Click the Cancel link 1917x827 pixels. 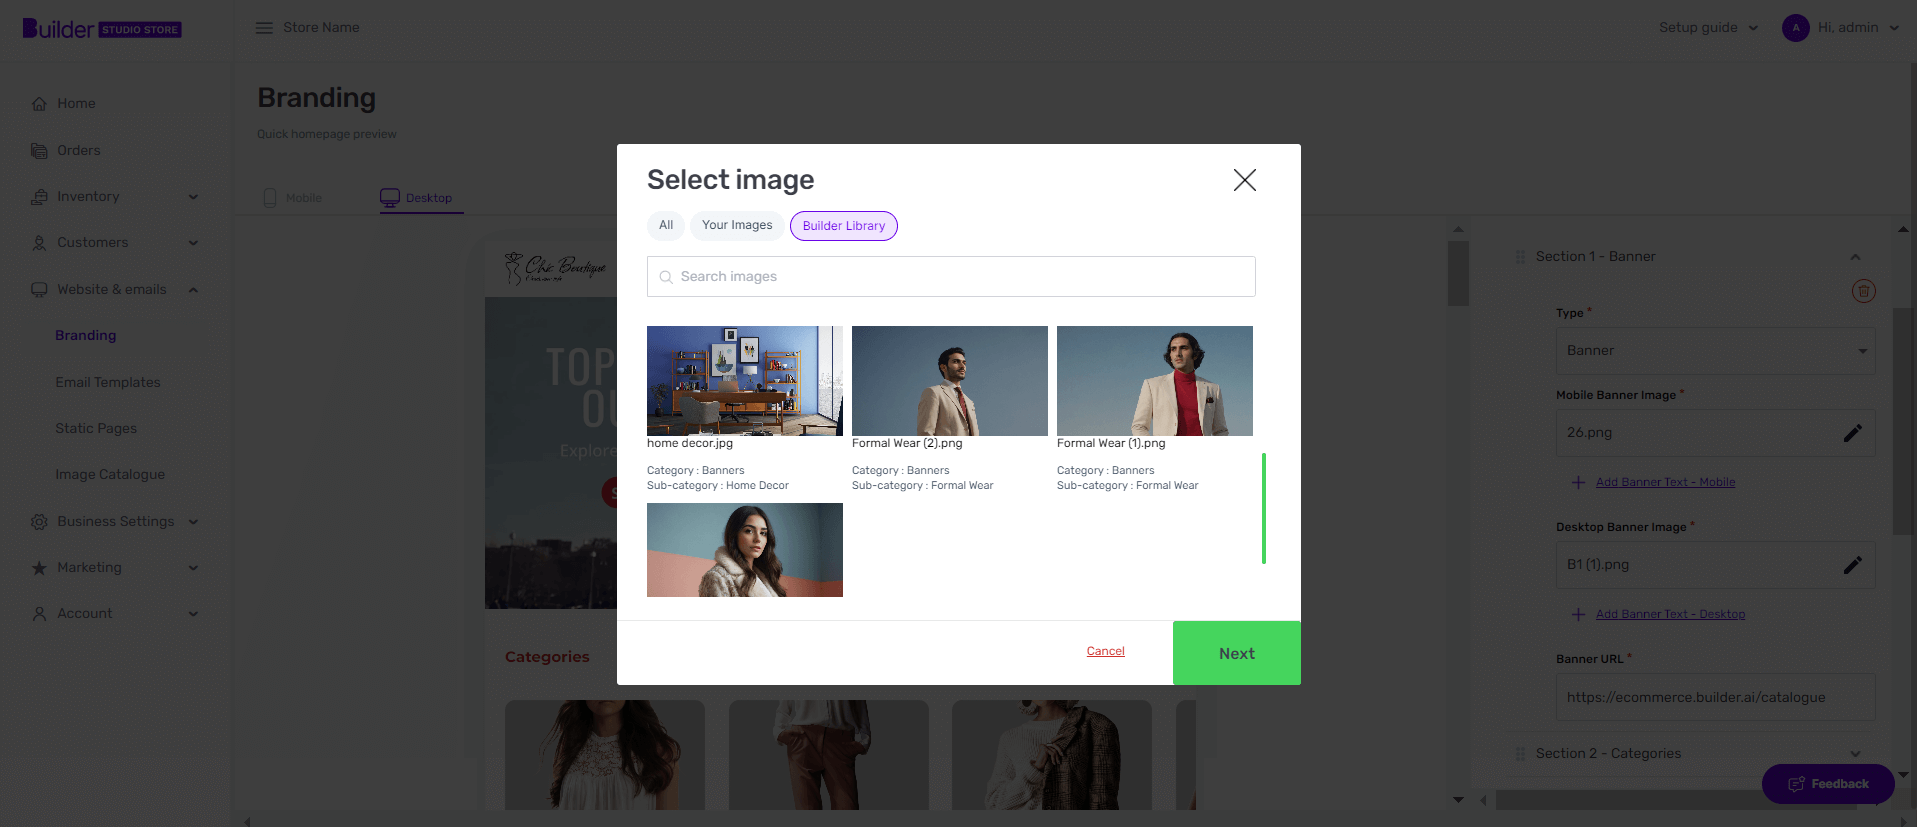(1106, 652)
